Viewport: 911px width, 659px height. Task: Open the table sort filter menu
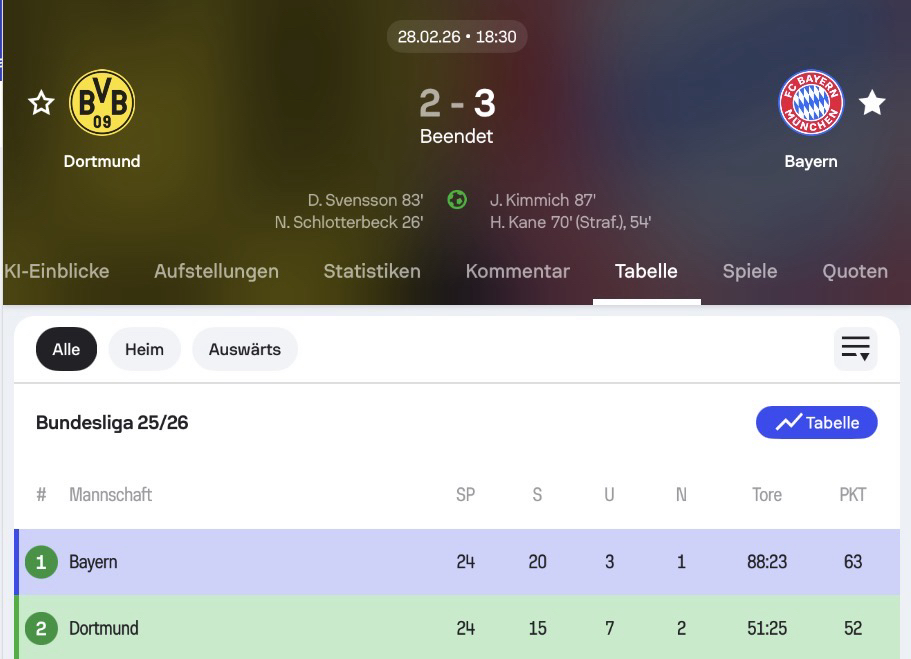point(855,349)
